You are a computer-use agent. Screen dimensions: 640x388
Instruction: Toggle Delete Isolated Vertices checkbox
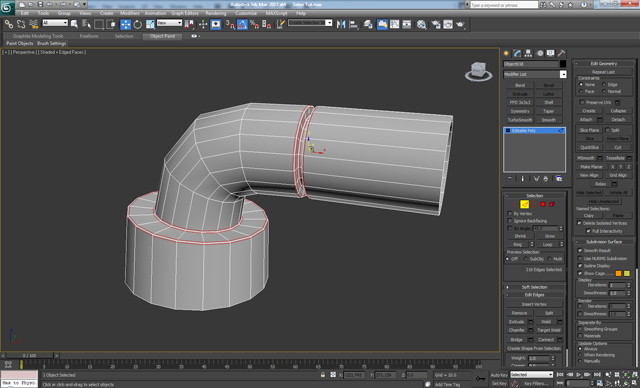(x=579, y=223)
